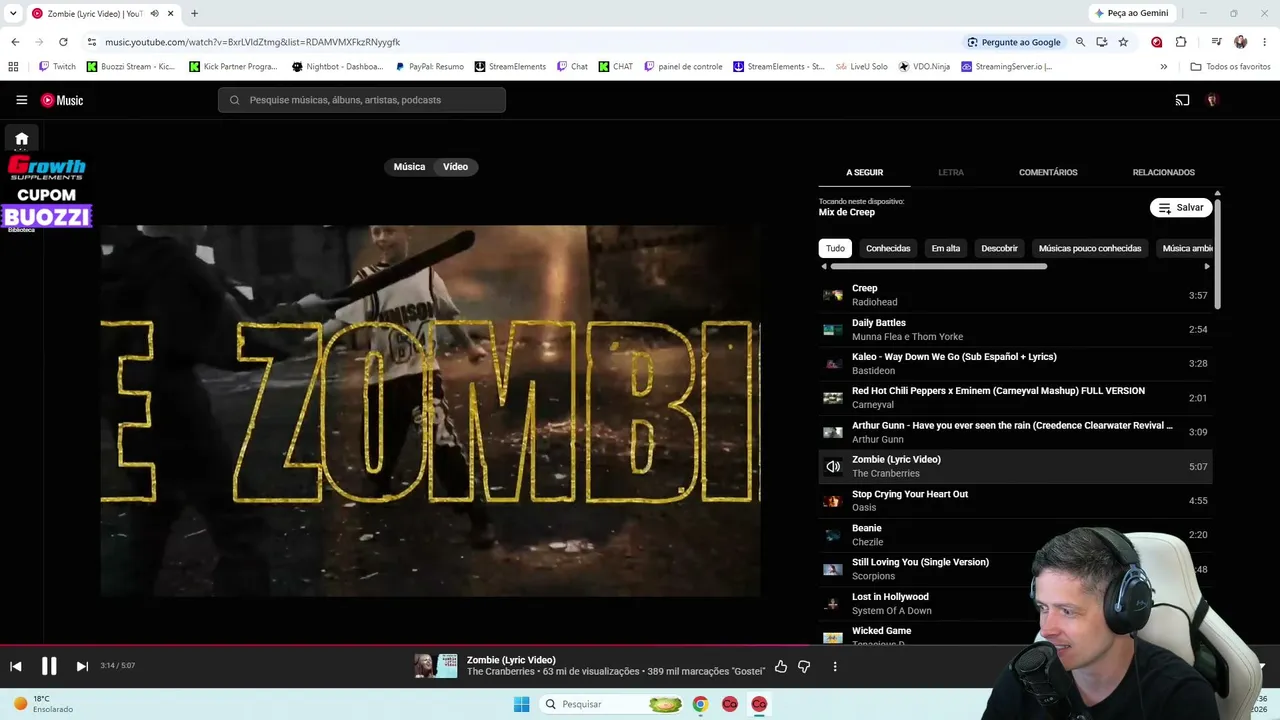Show more bookmarks with the chevron
This screenshot has height=720, width=1280.
click(1163, 67)
